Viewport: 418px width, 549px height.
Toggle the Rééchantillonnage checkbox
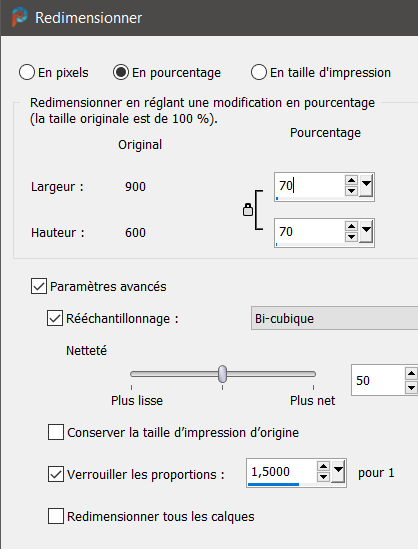[x=55, y=318]
